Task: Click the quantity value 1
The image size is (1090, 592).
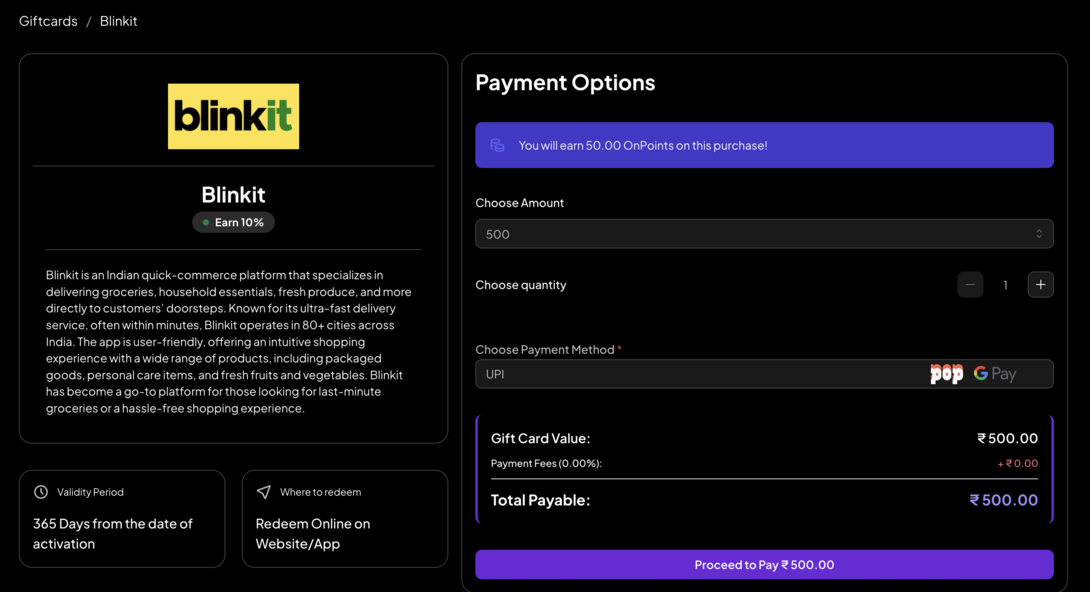Action: (1005, 285)
